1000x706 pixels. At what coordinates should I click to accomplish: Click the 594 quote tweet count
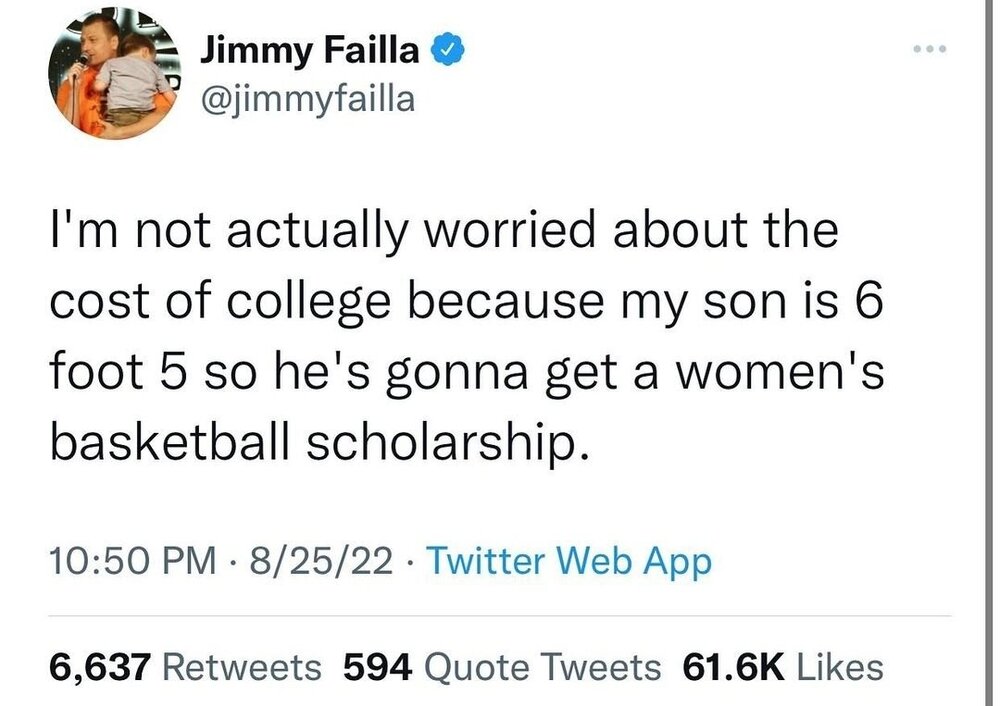[x=375, y=665]
